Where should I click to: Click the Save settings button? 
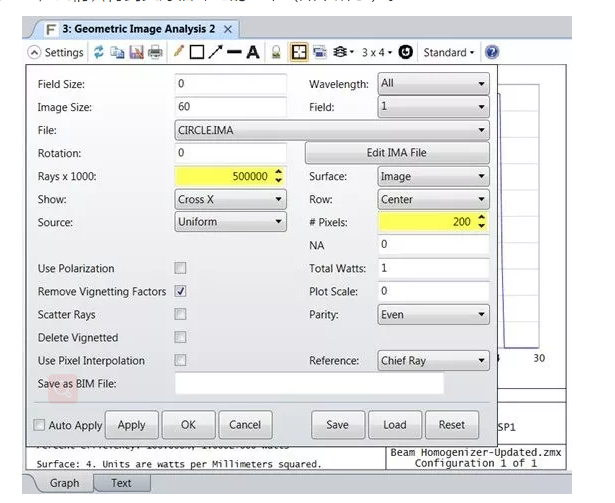pyautogui.click(x=338, y=425)
